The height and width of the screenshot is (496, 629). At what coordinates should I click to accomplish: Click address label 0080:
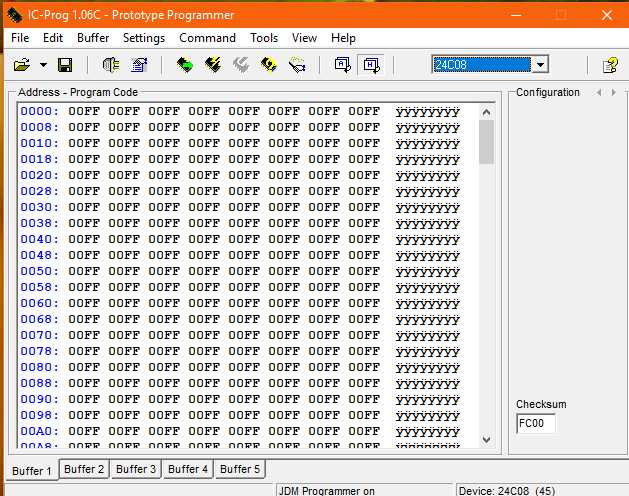pyautogui.click(x=39, y=367)
